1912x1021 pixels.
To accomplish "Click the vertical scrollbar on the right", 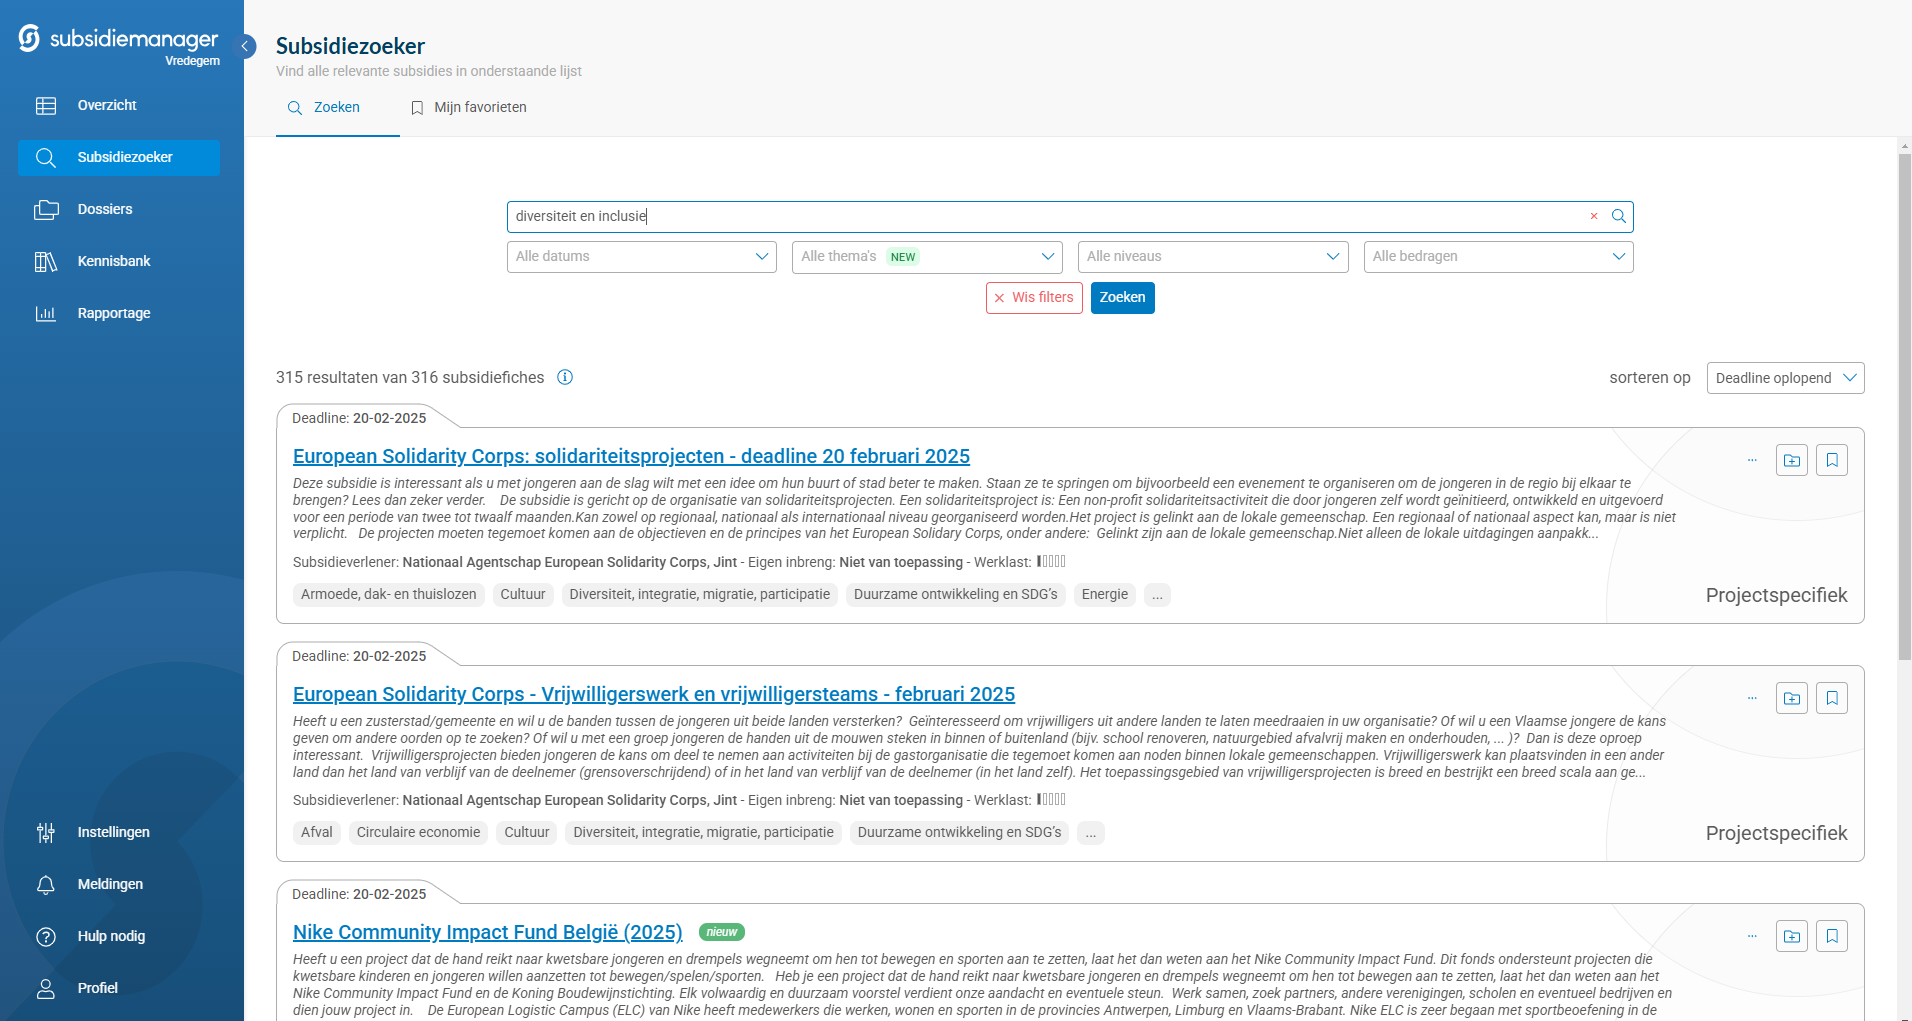I will 1904,400.
